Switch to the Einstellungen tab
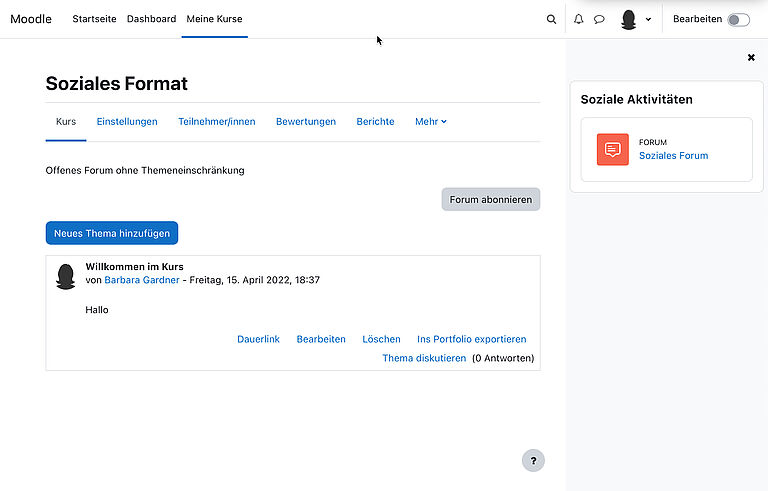Viewport: 768px width, 491px height. point(127,122)
